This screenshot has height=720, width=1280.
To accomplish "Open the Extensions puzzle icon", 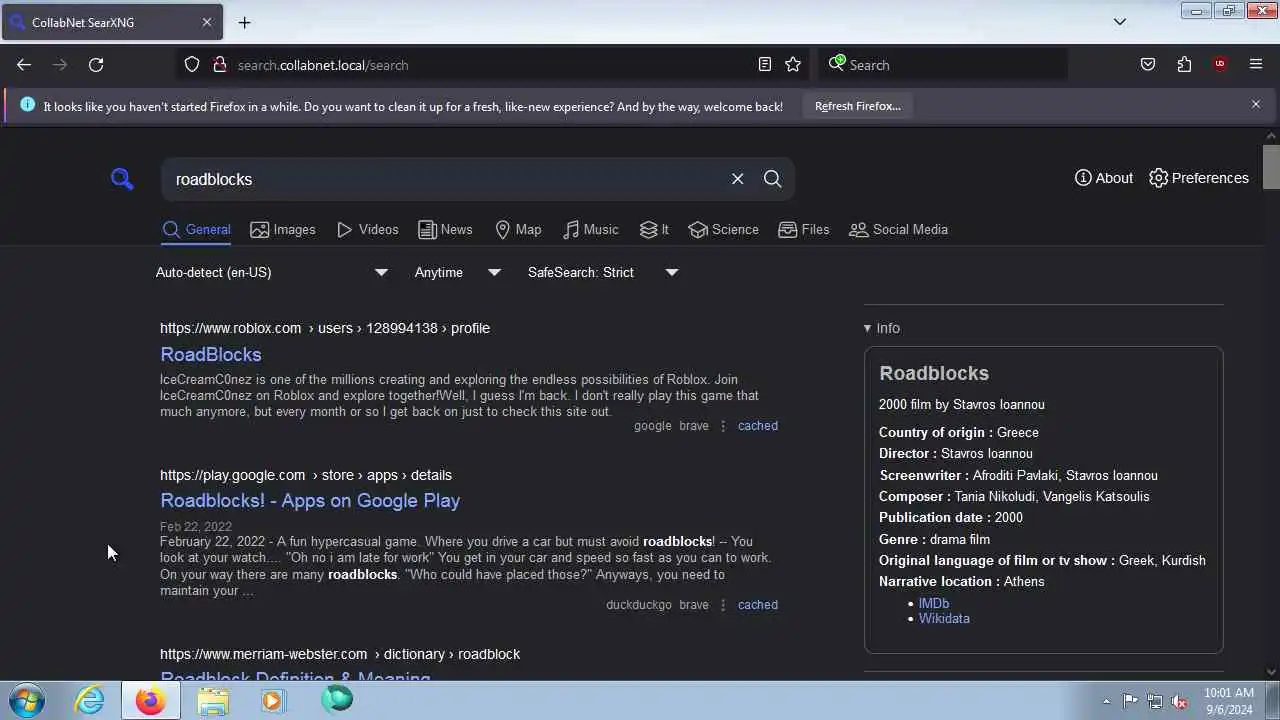I will (x=1184, y=65).
